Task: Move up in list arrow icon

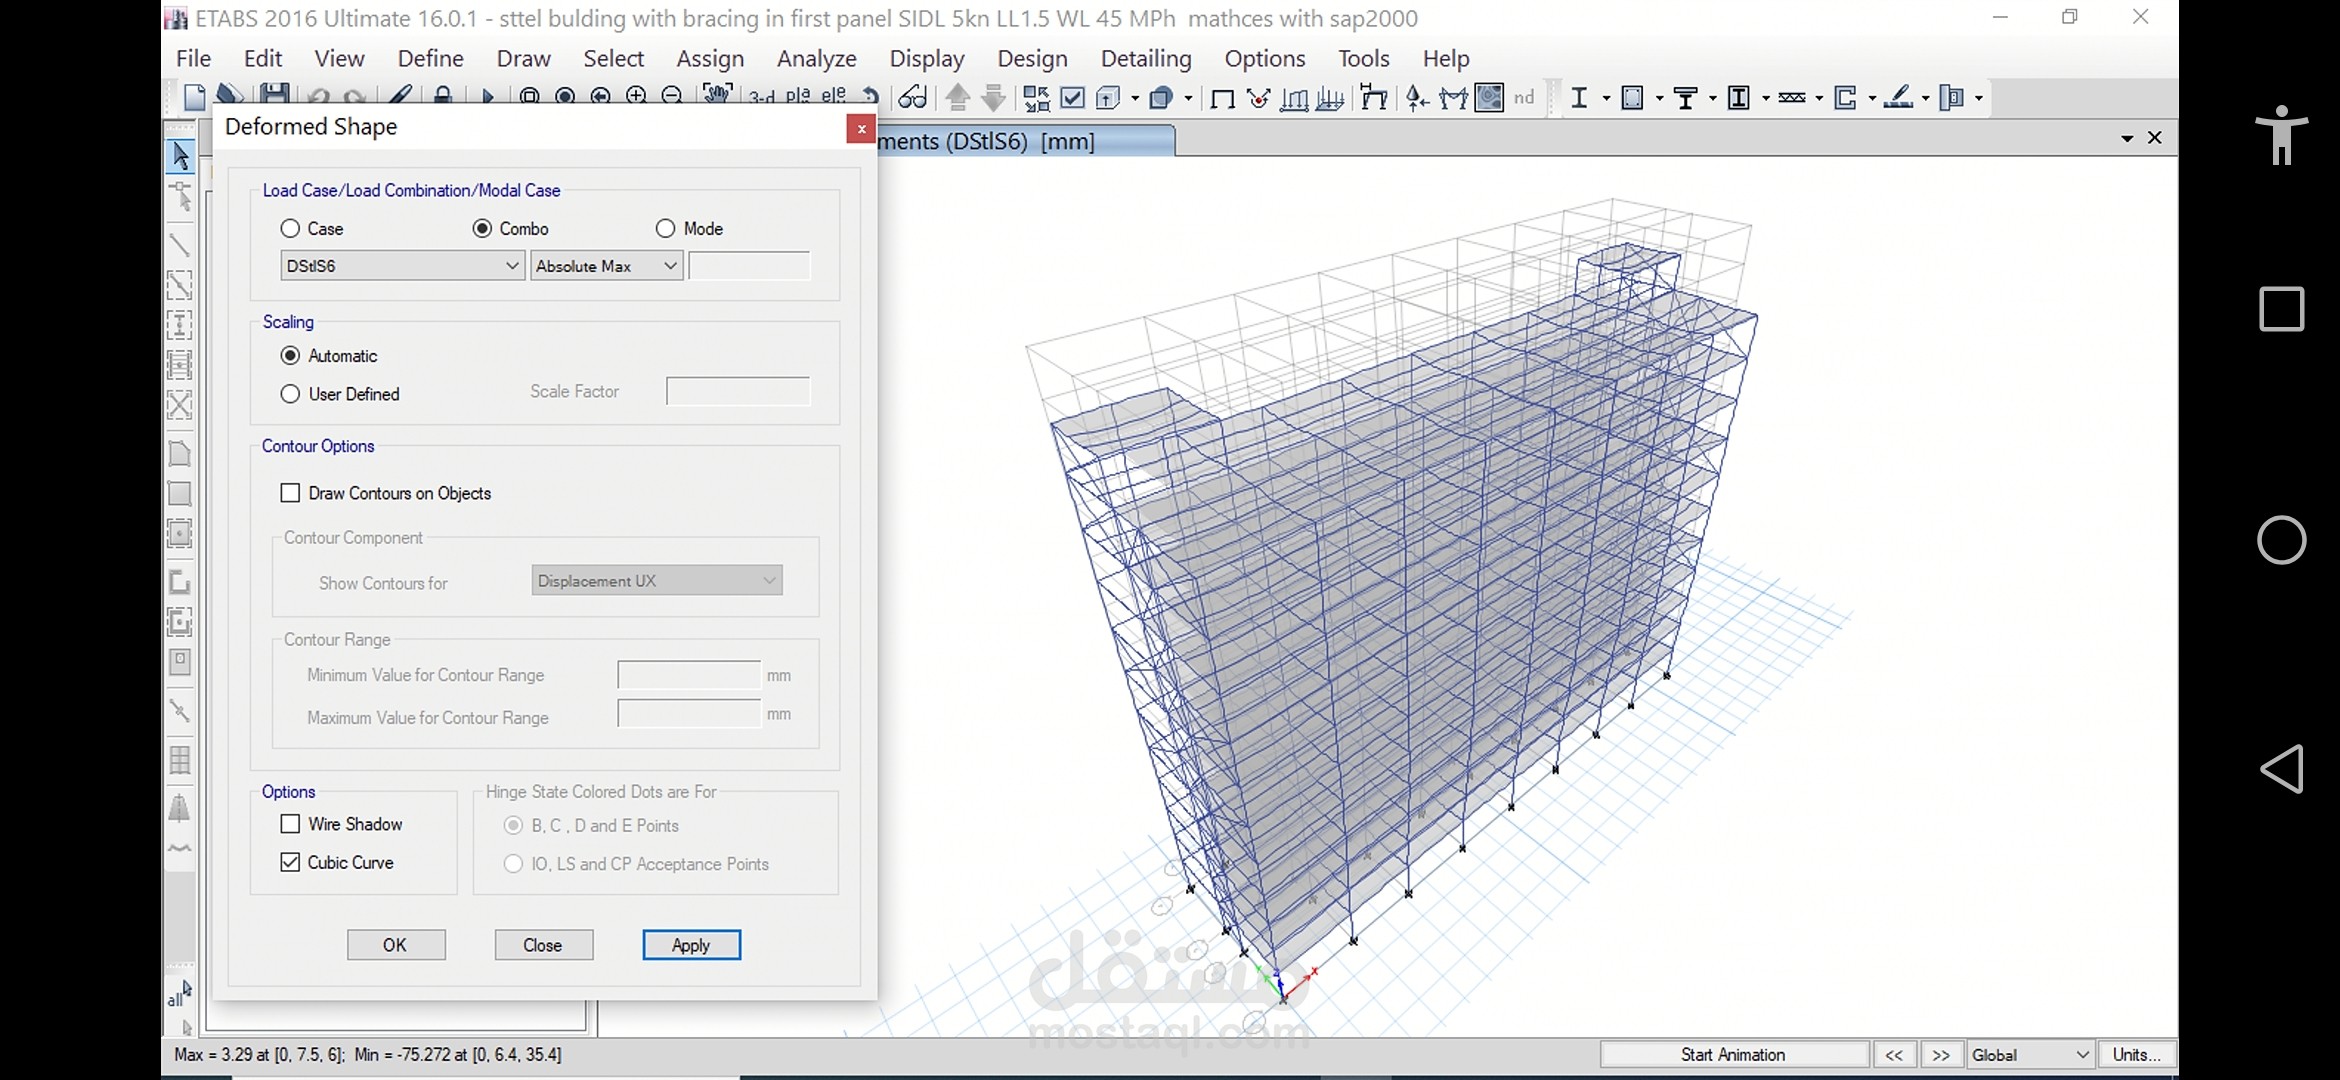Action: (957, 97)
